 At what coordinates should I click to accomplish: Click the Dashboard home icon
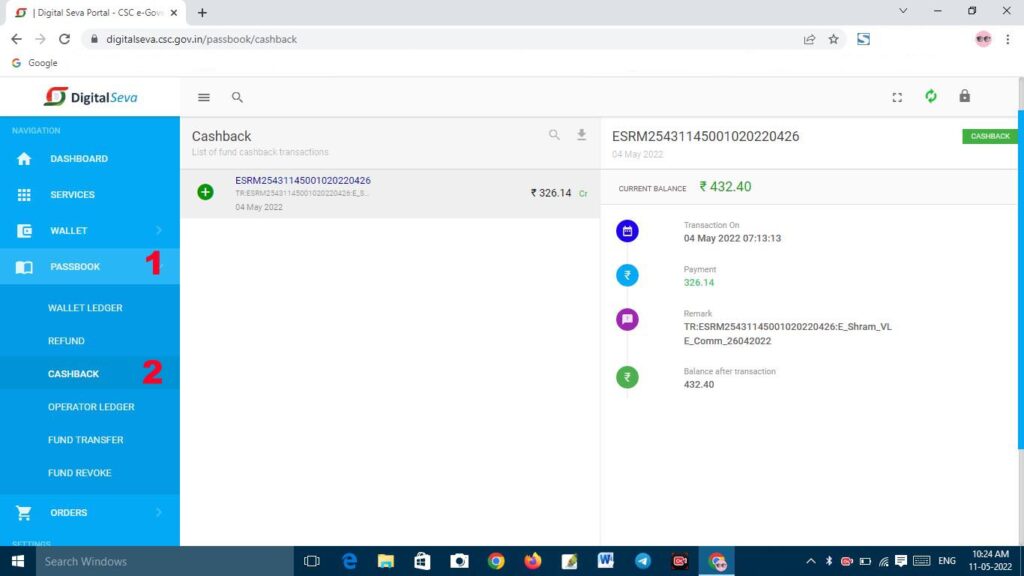(x=24, y=159)
